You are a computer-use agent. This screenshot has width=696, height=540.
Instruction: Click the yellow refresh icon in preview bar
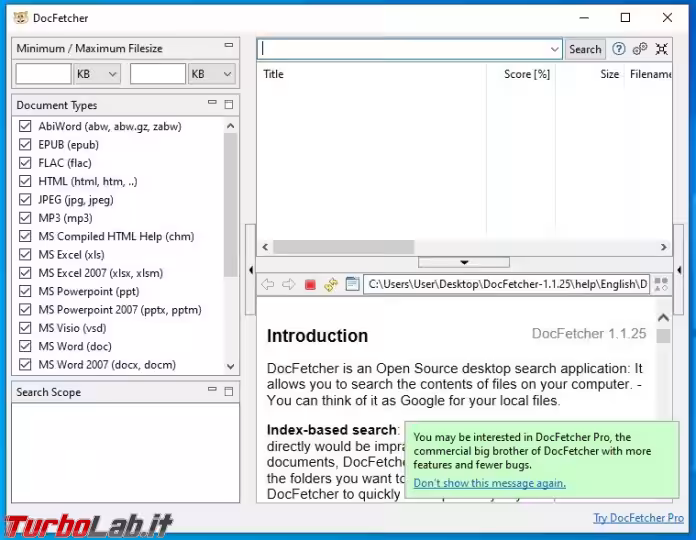coord(331,285)
